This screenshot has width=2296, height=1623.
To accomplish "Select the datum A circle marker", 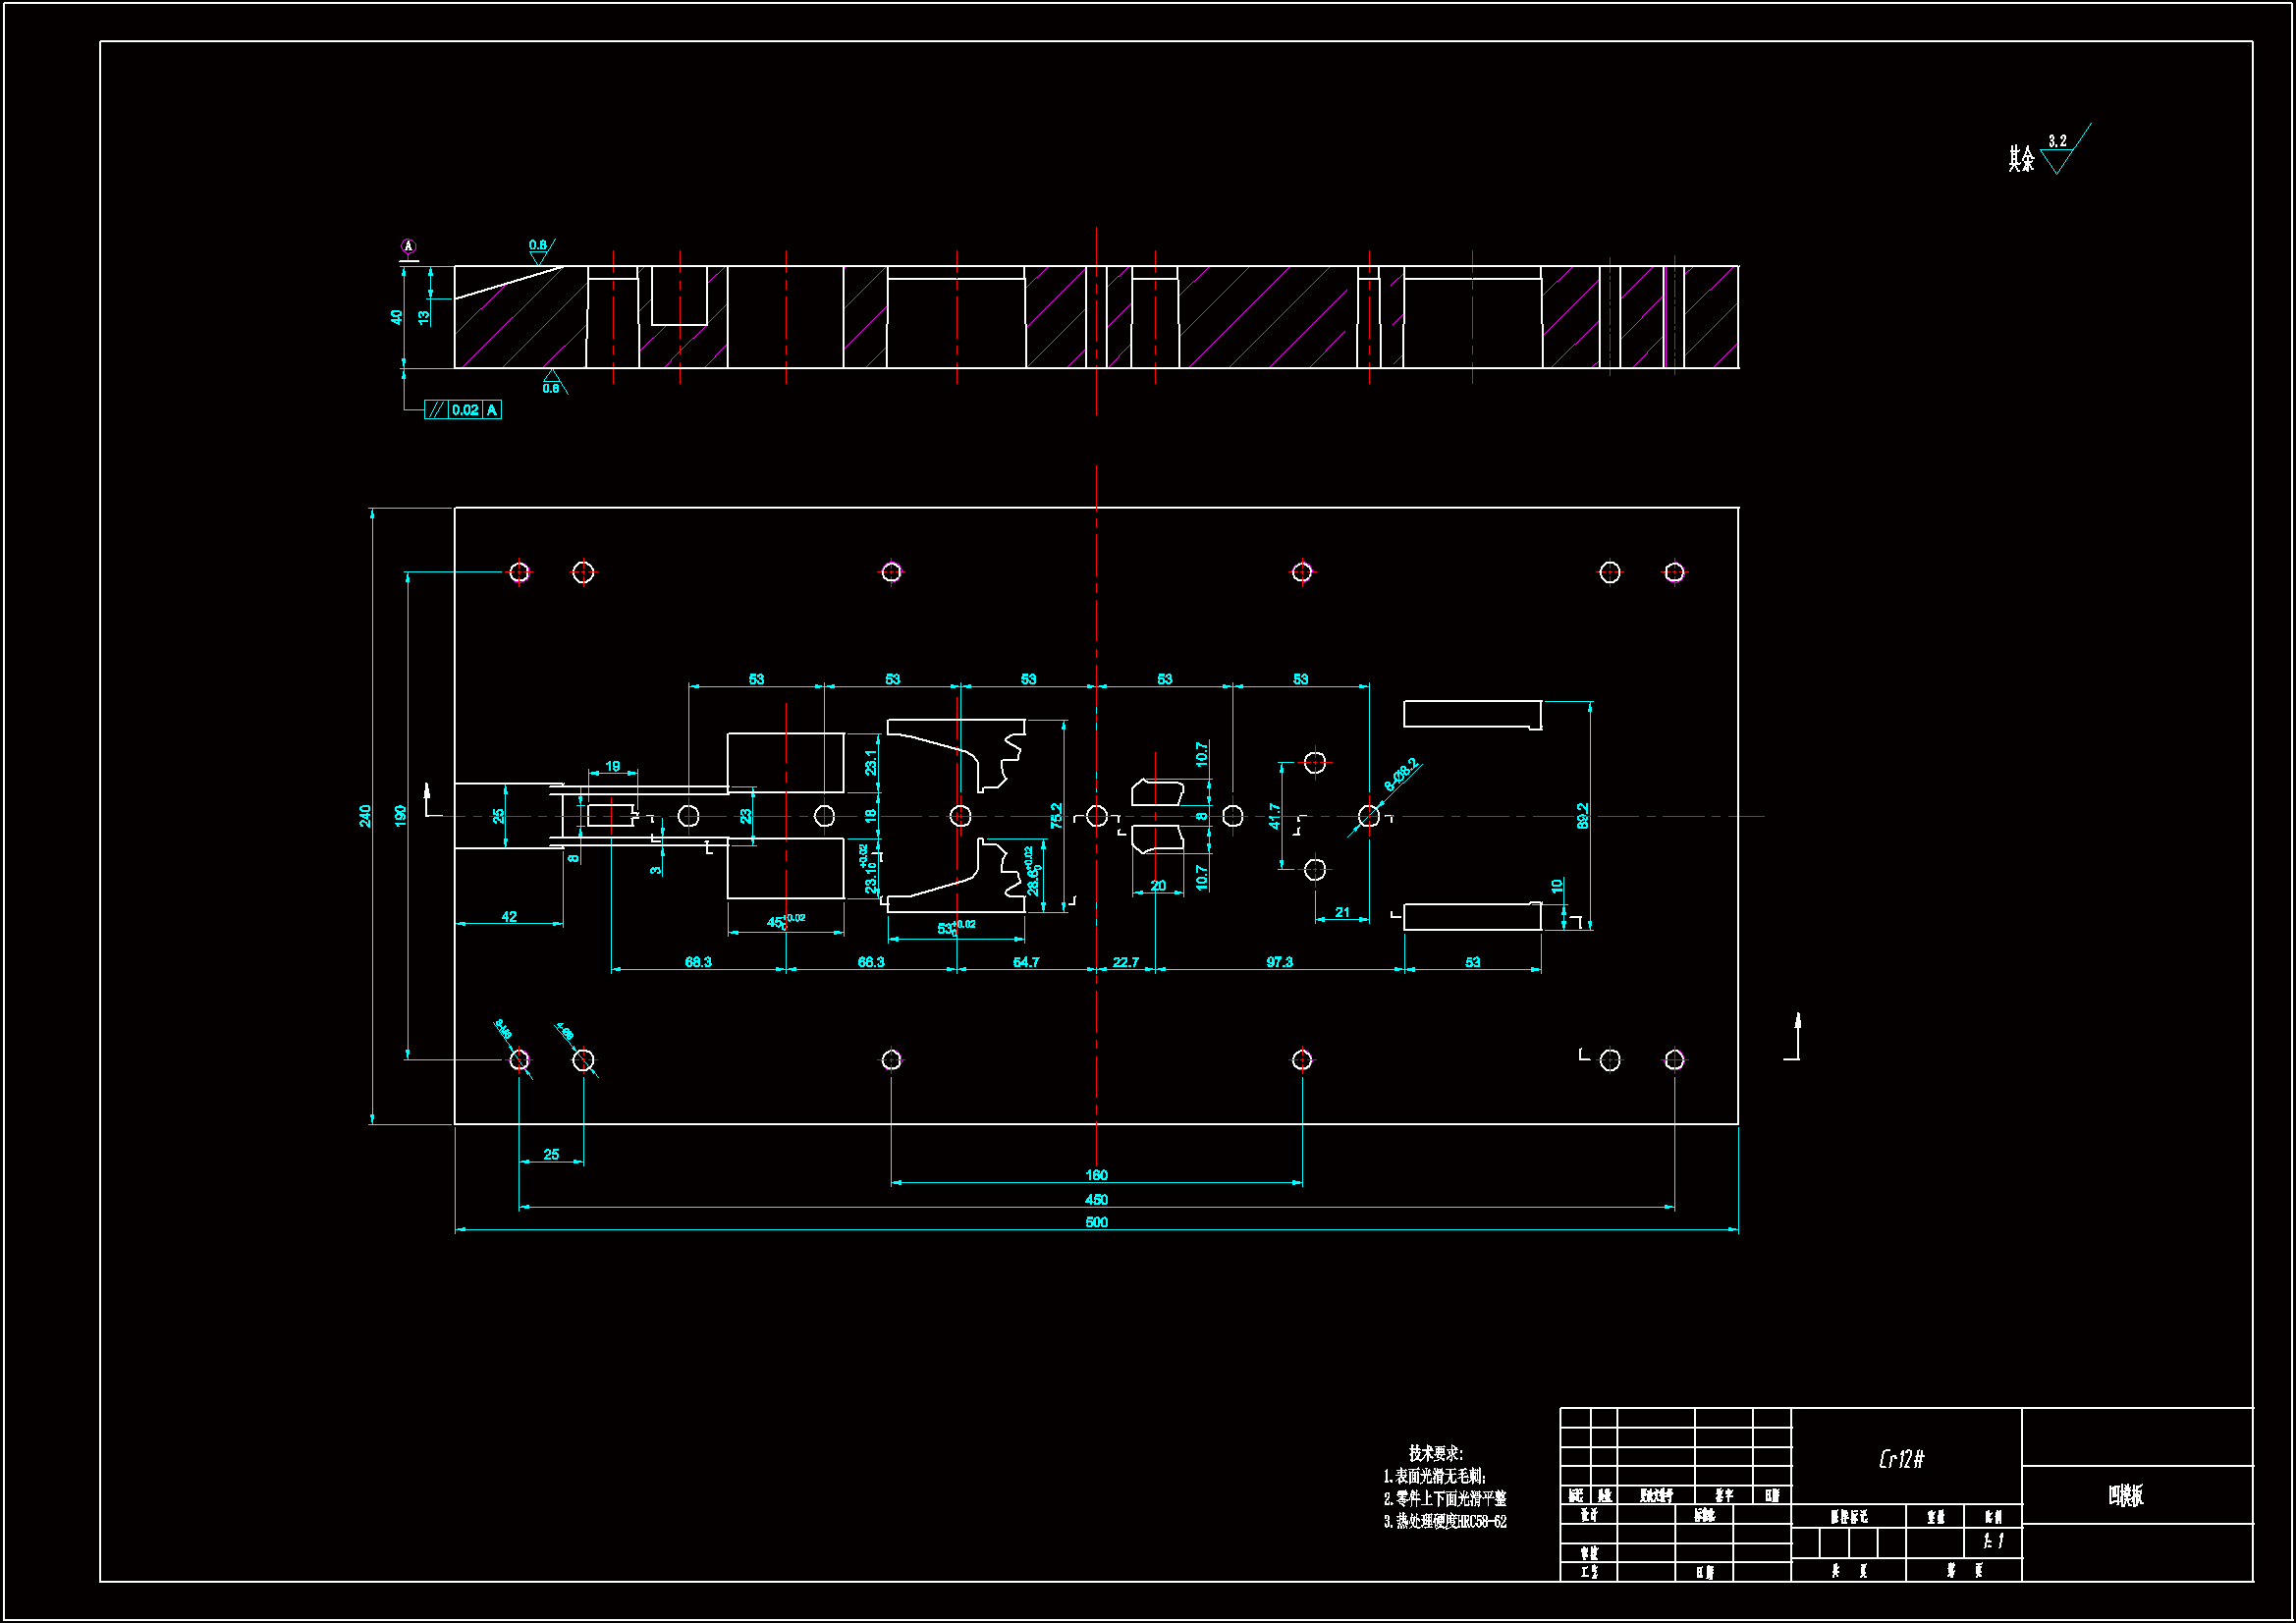I will [x=408, y=246].
